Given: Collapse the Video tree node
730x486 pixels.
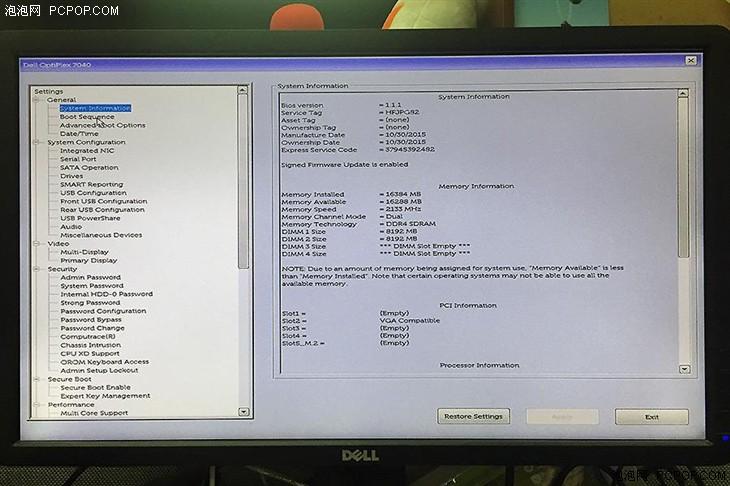Looking at the screenshot, I should (37, 243).
